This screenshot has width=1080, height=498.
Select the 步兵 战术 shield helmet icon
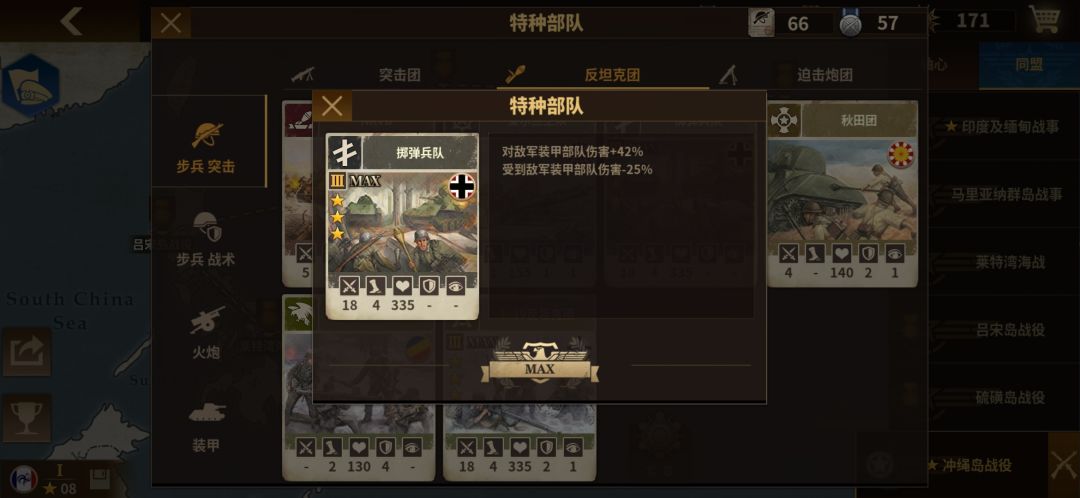coord(207,227)
